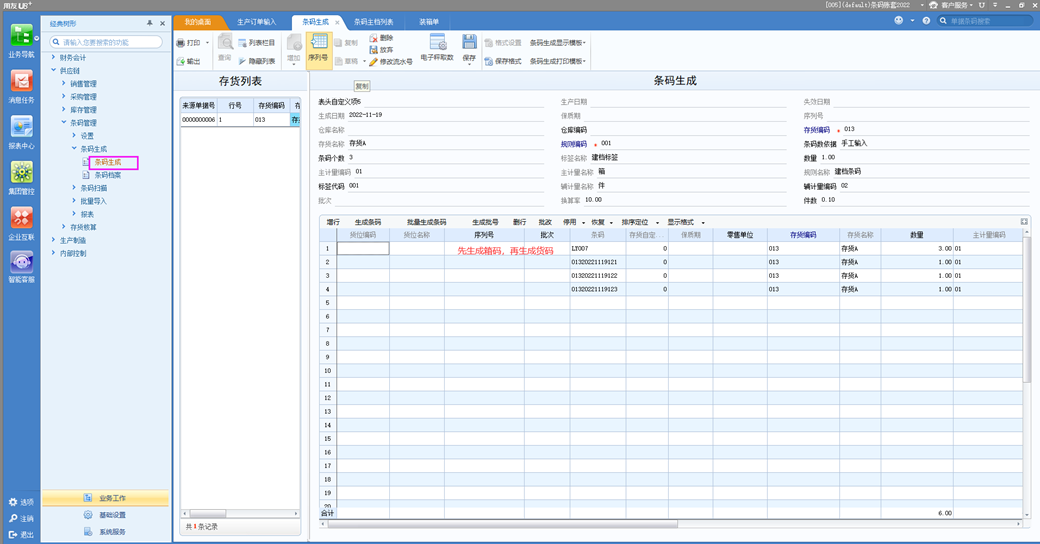Collapse the 条码管理 tree node
The width and height of the screenshot is (1040, 544).
[64, 123]
